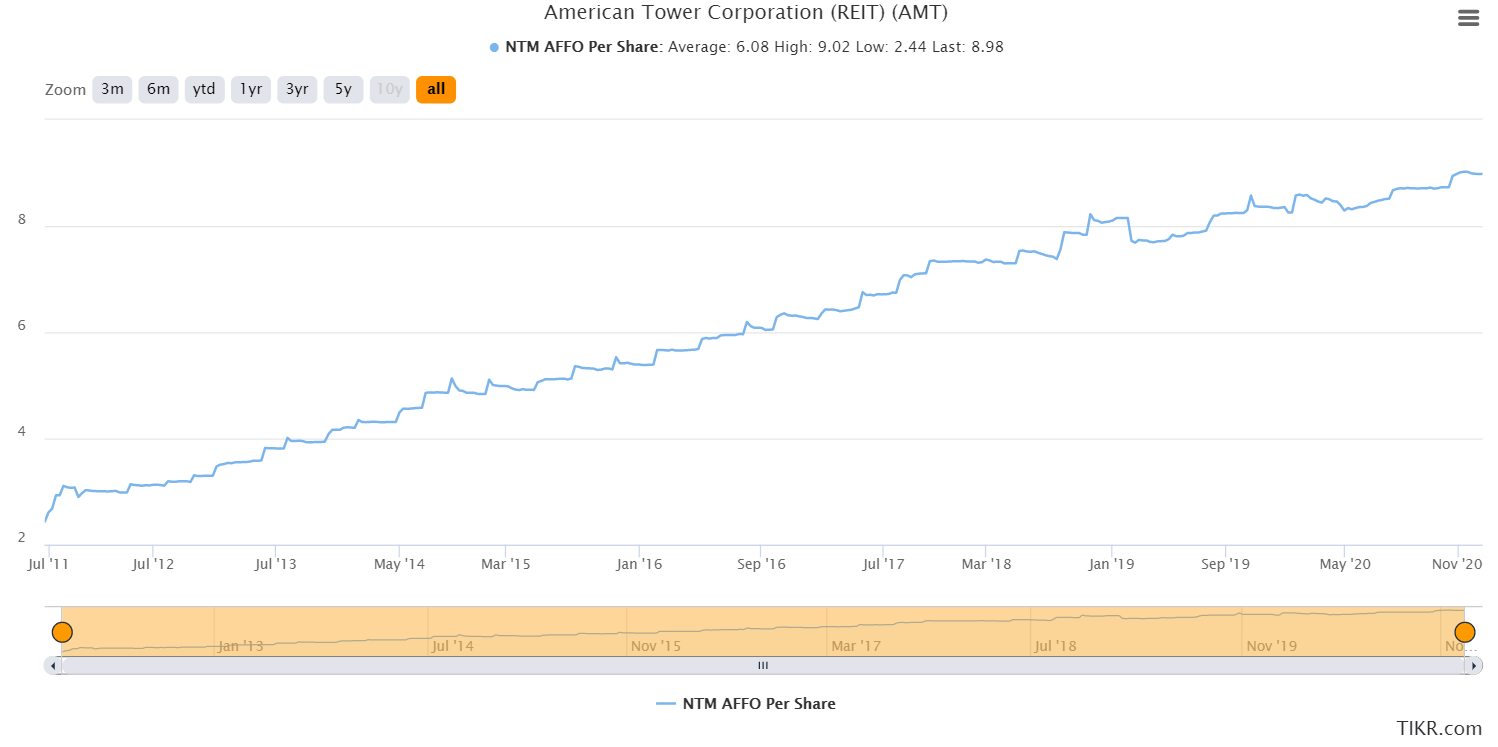Image resolution: width=1498 pixels, height=747 pixels.
Task: Set zoom range to 6m
Action: (158, 89)
